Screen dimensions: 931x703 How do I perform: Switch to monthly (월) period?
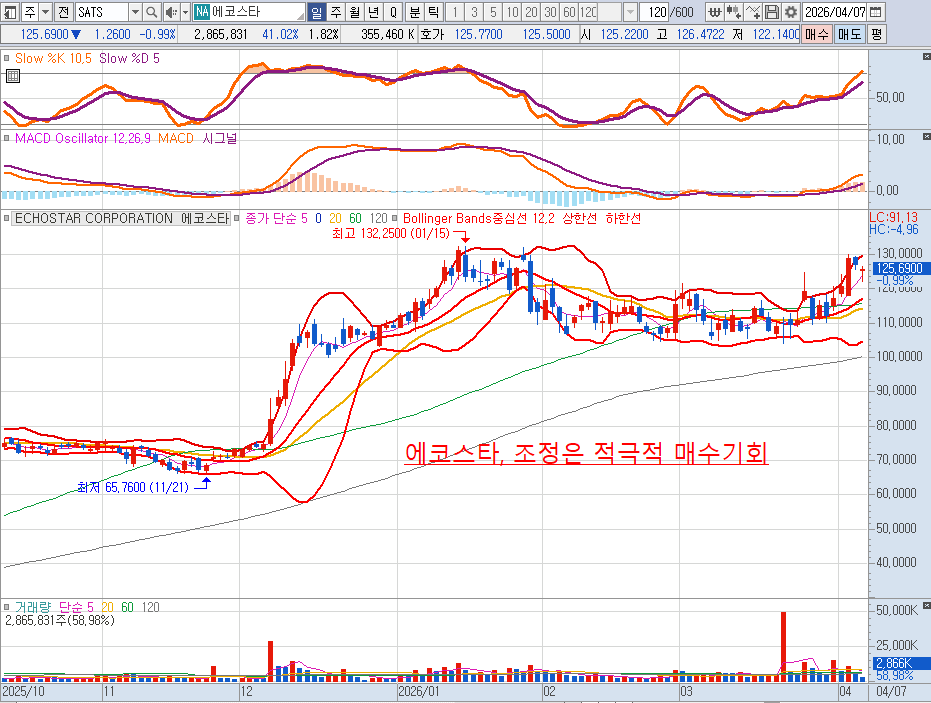pyautogui.click(x=354, y=12)
